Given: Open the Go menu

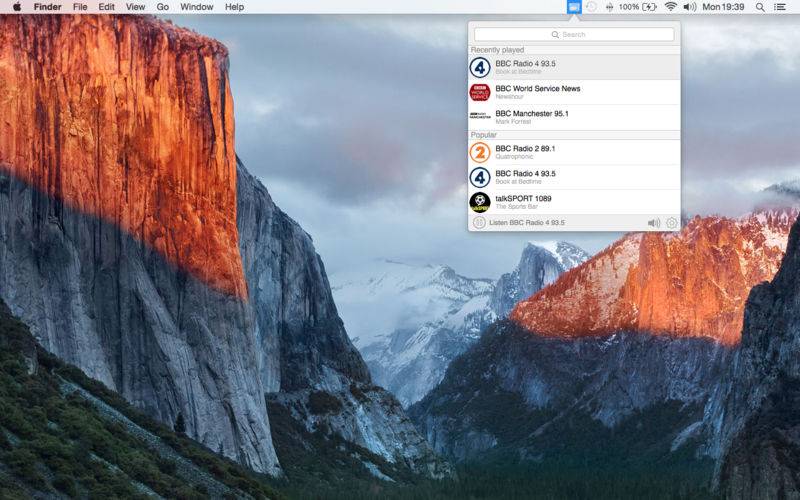Looking at the screenshot, I should coord(162,7).
